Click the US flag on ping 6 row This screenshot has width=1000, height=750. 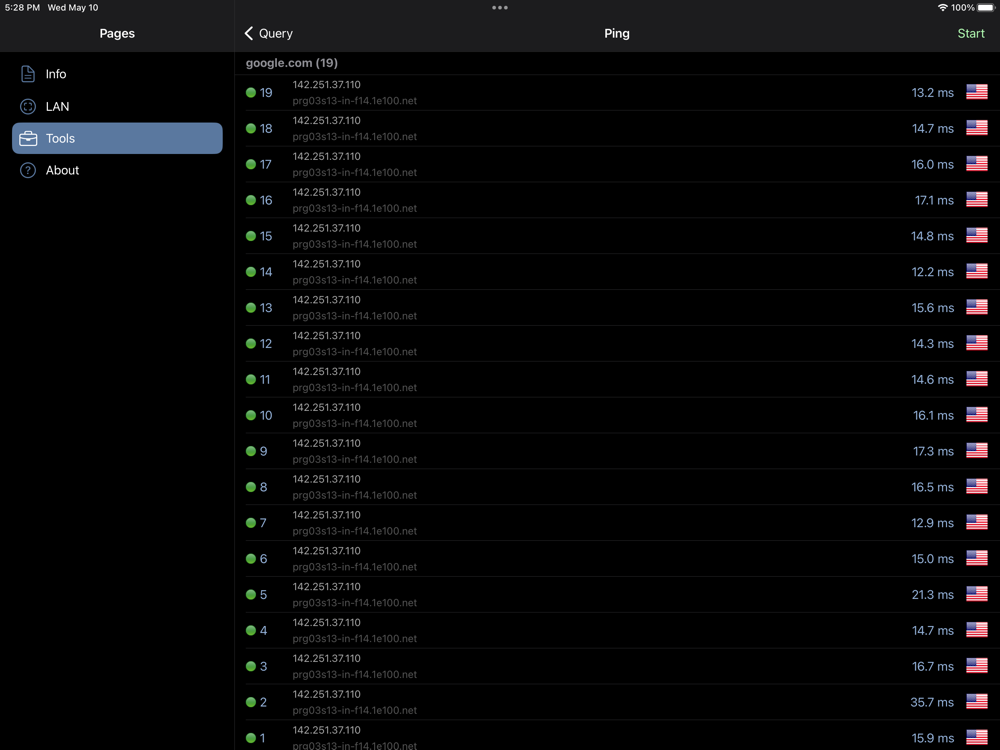(x=976, y=558)
